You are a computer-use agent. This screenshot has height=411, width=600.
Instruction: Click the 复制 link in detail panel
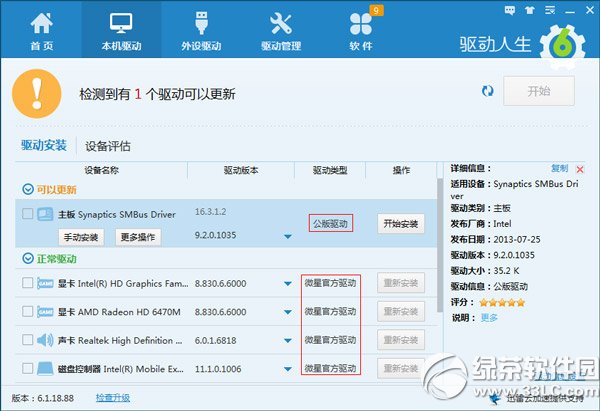(559, 168)
